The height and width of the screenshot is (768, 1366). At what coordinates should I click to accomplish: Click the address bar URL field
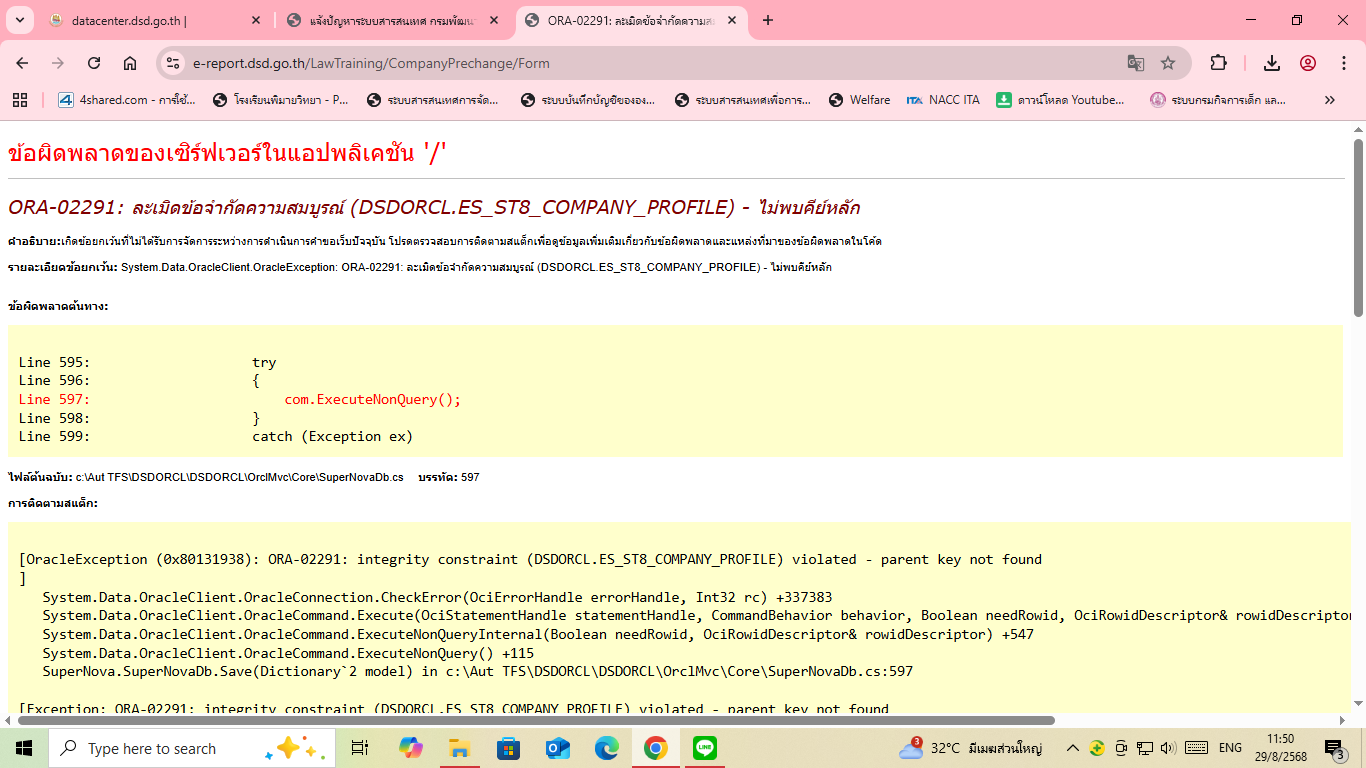(x=640, y=63)
